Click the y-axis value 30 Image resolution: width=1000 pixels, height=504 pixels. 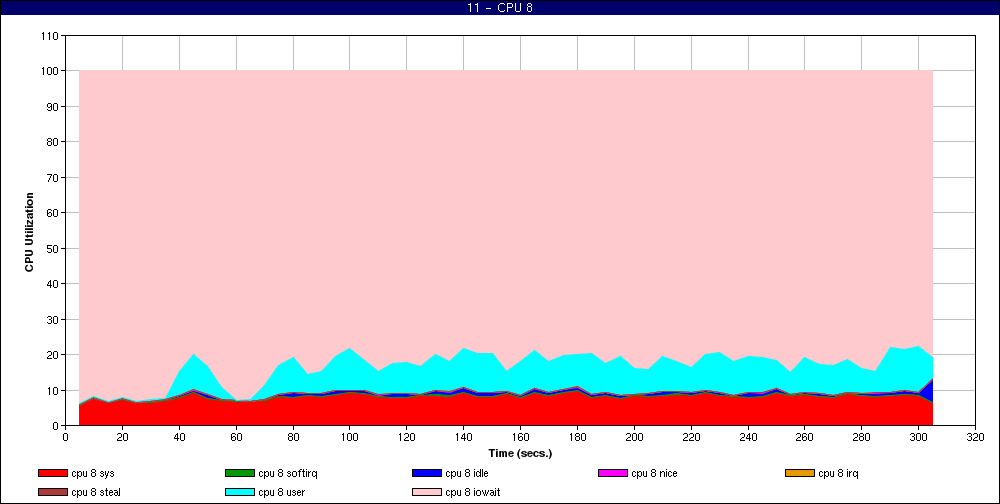click(x=54, y=319)
